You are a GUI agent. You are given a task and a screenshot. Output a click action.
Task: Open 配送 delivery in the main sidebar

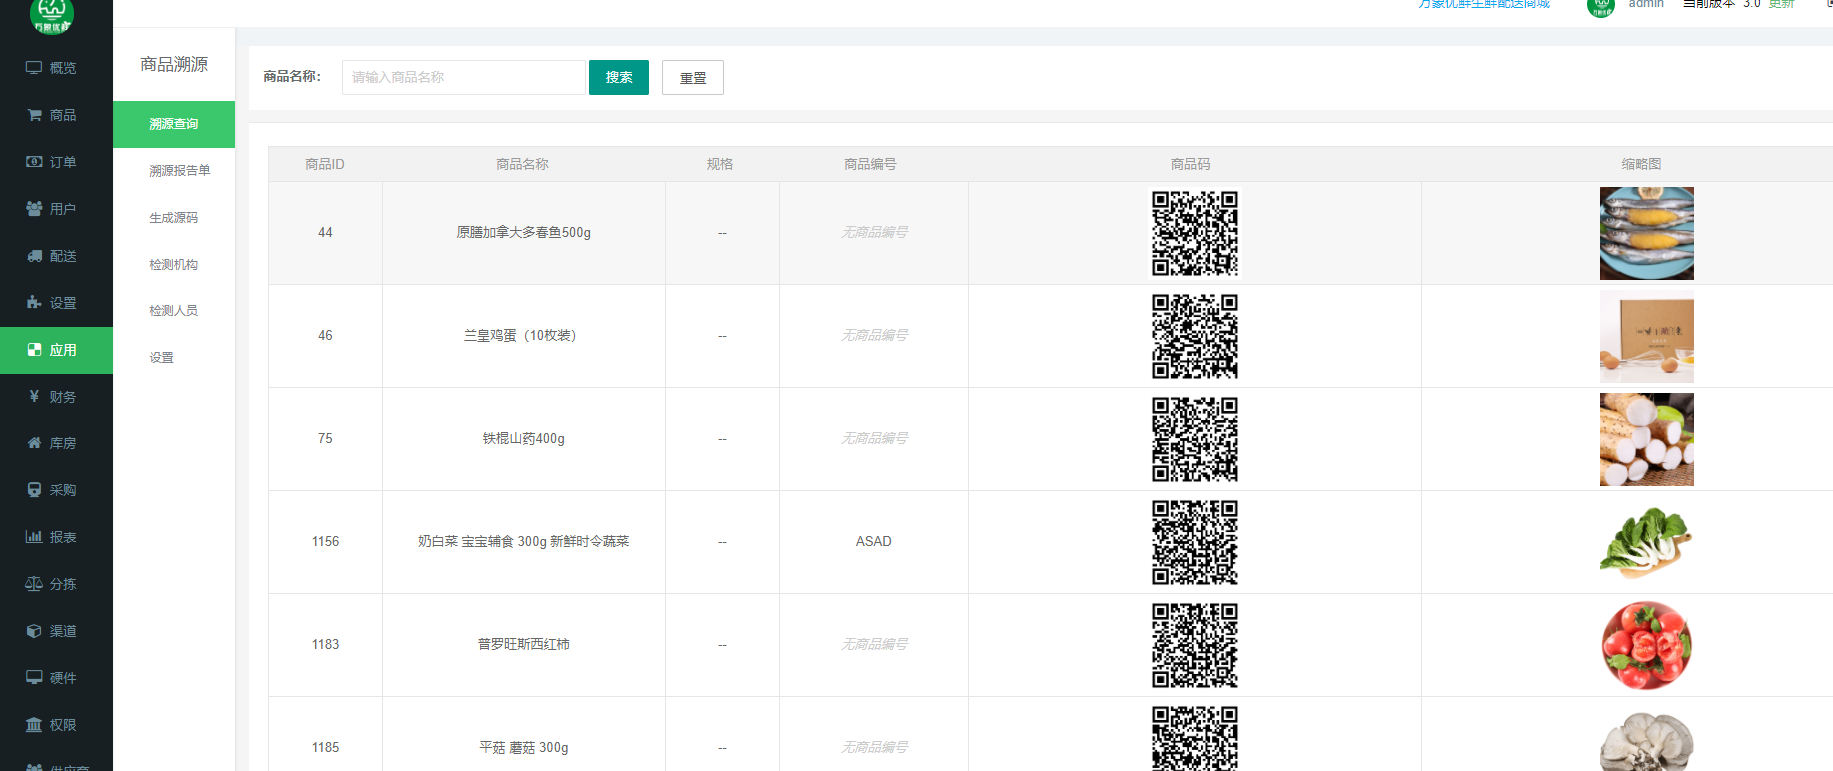coord(56,256)
